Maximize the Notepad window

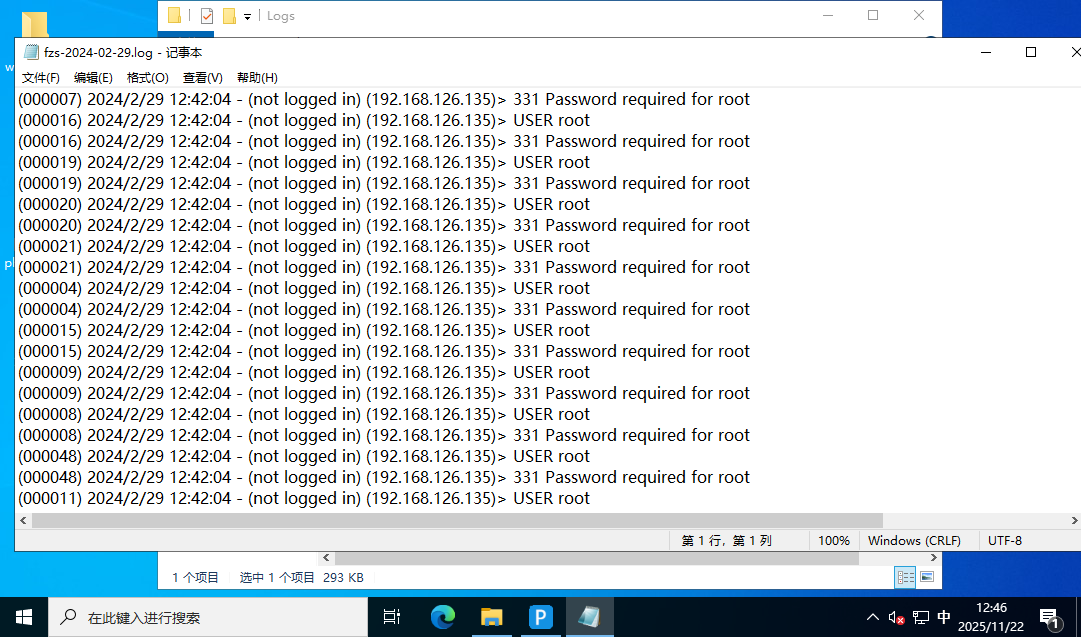pyautogui.click(x=1031, y=52)
